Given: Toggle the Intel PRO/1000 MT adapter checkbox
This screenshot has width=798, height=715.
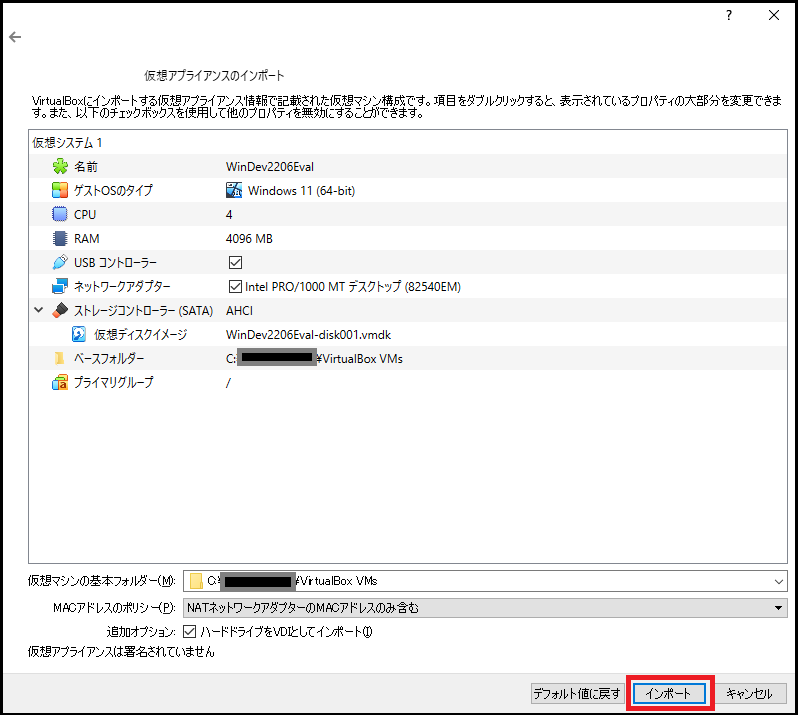Looking at the screenshot, I should (235, 287).
